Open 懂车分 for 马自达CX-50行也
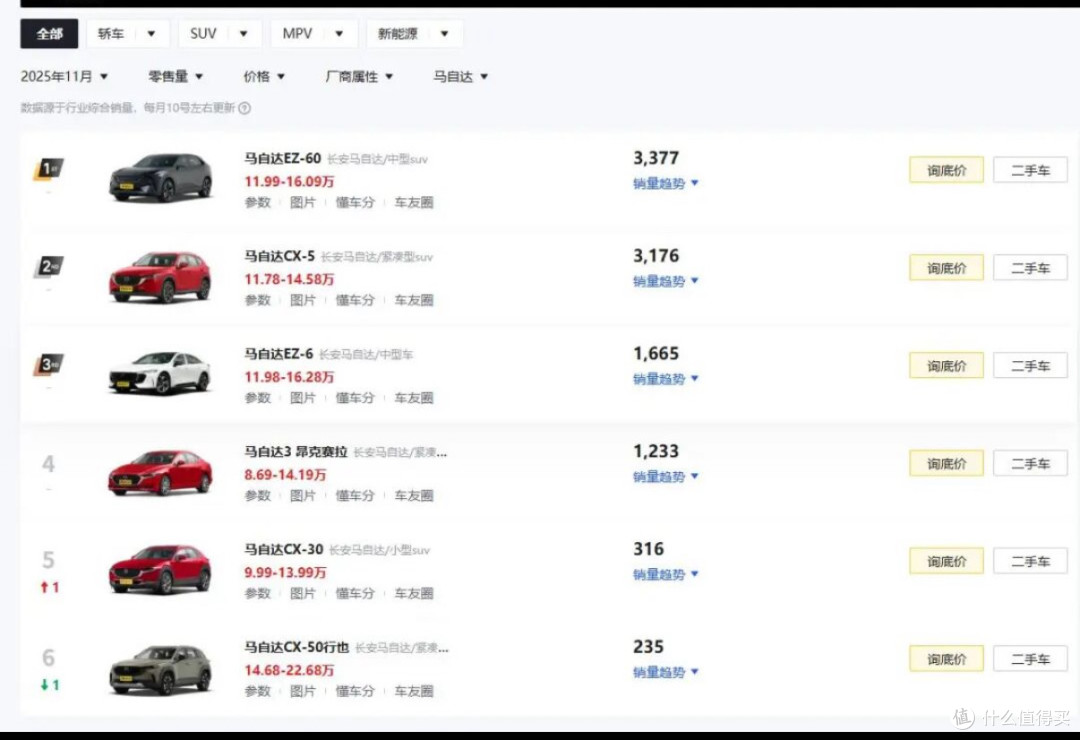 pyautogui.click(x=355, y=692)
